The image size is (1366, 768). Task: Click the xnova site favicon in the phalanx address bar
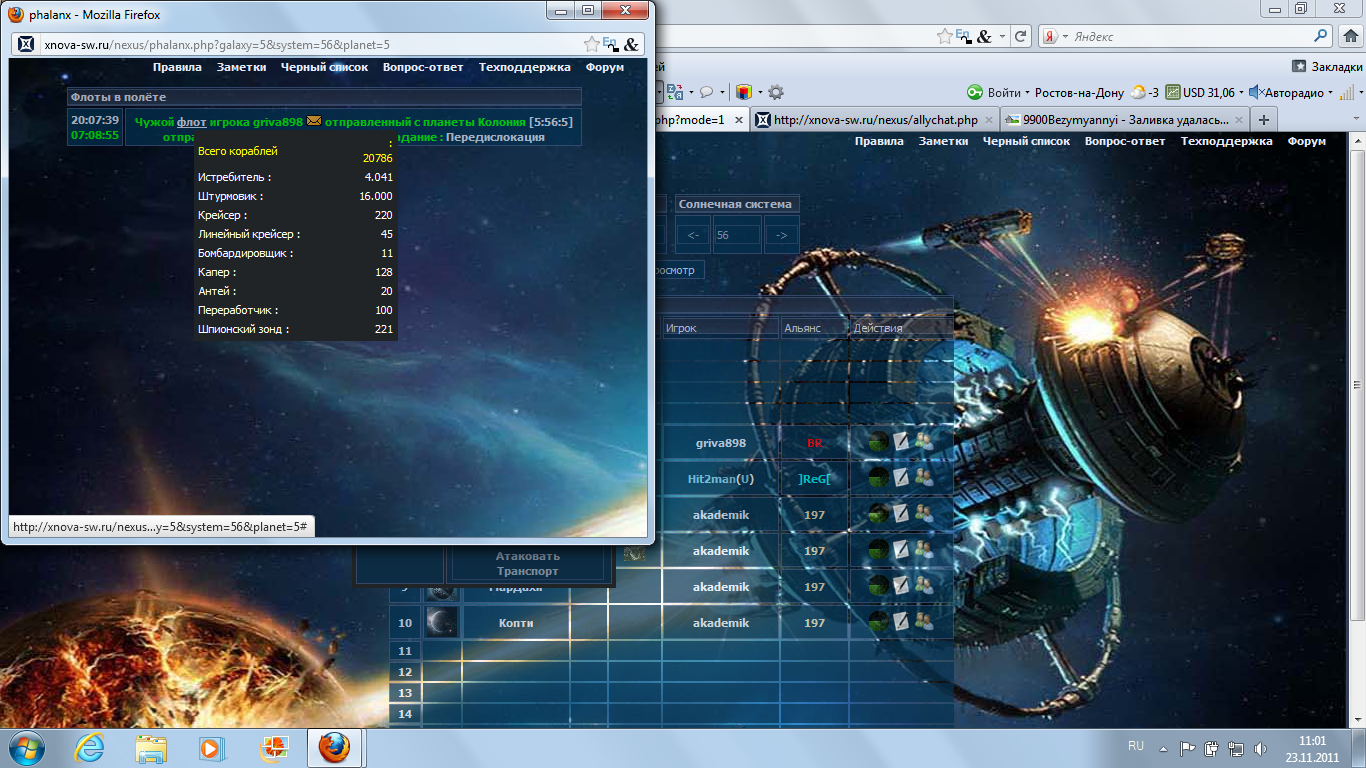27,45
